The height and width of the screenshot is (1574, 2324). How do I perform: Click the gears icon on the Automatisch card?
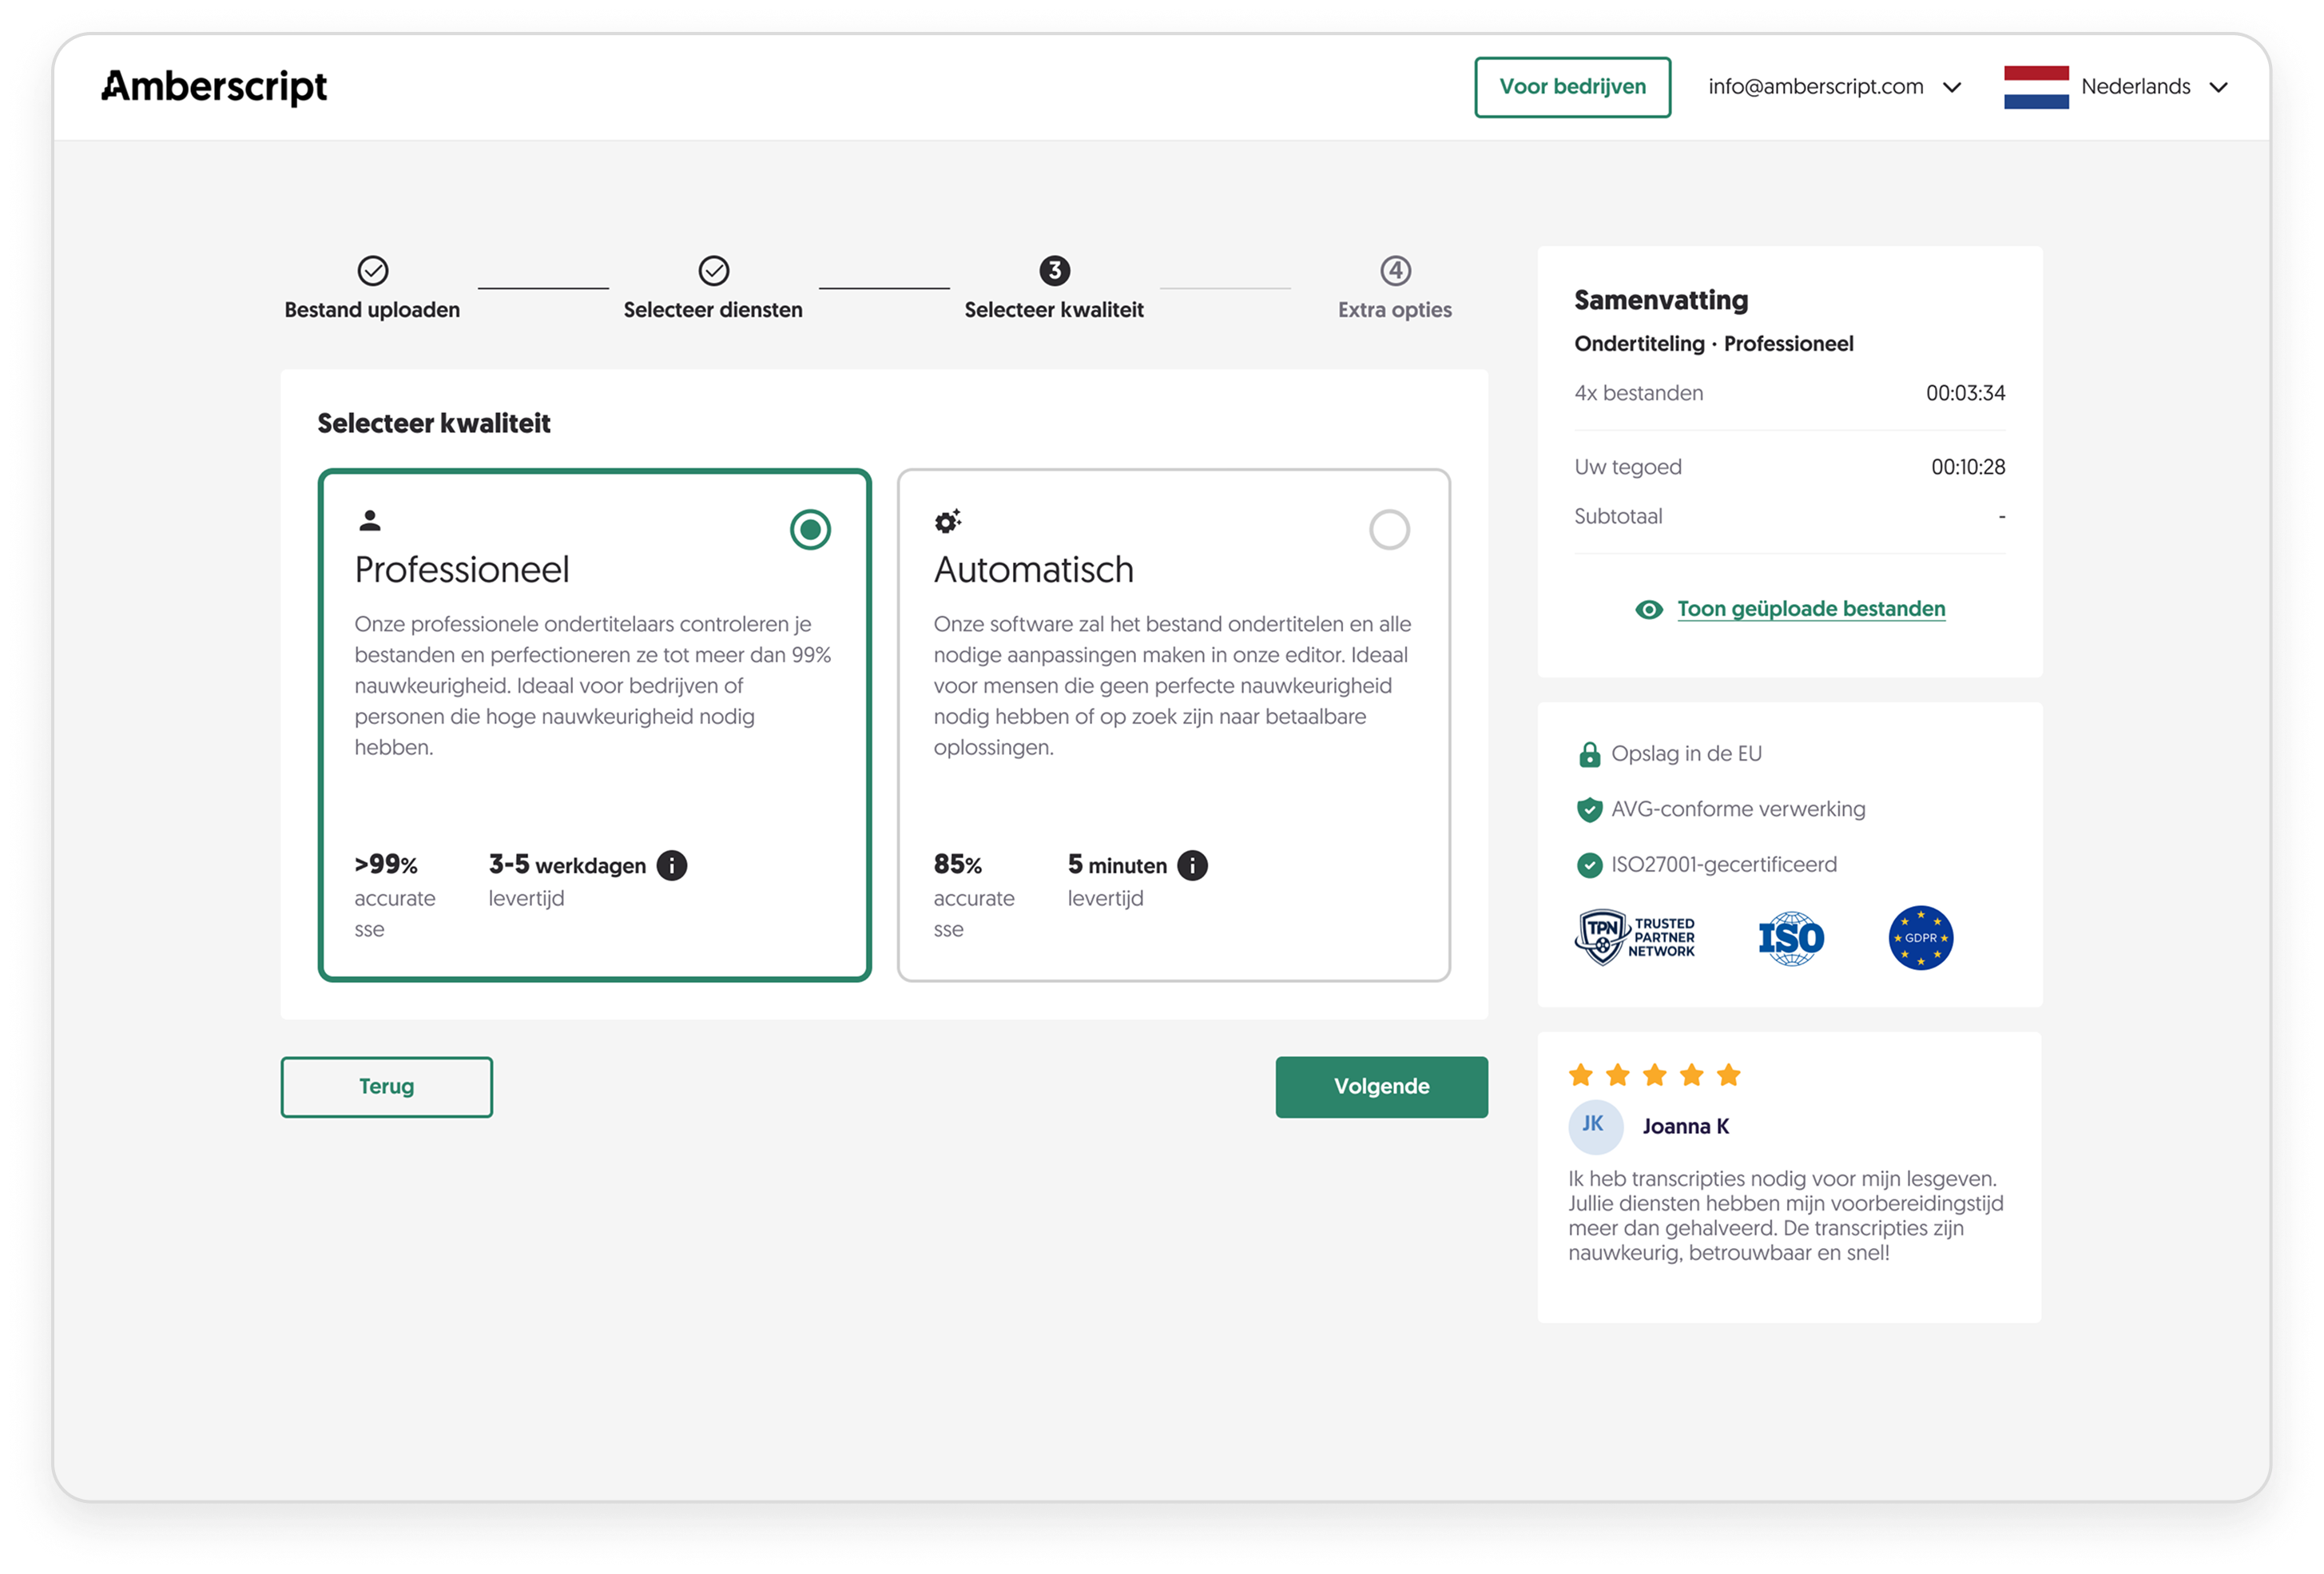[x=947, y=521]
